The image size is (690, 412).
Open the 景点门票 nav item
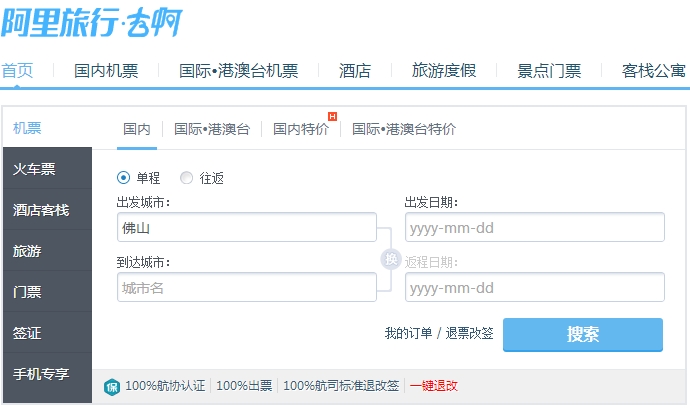(549, 70)
